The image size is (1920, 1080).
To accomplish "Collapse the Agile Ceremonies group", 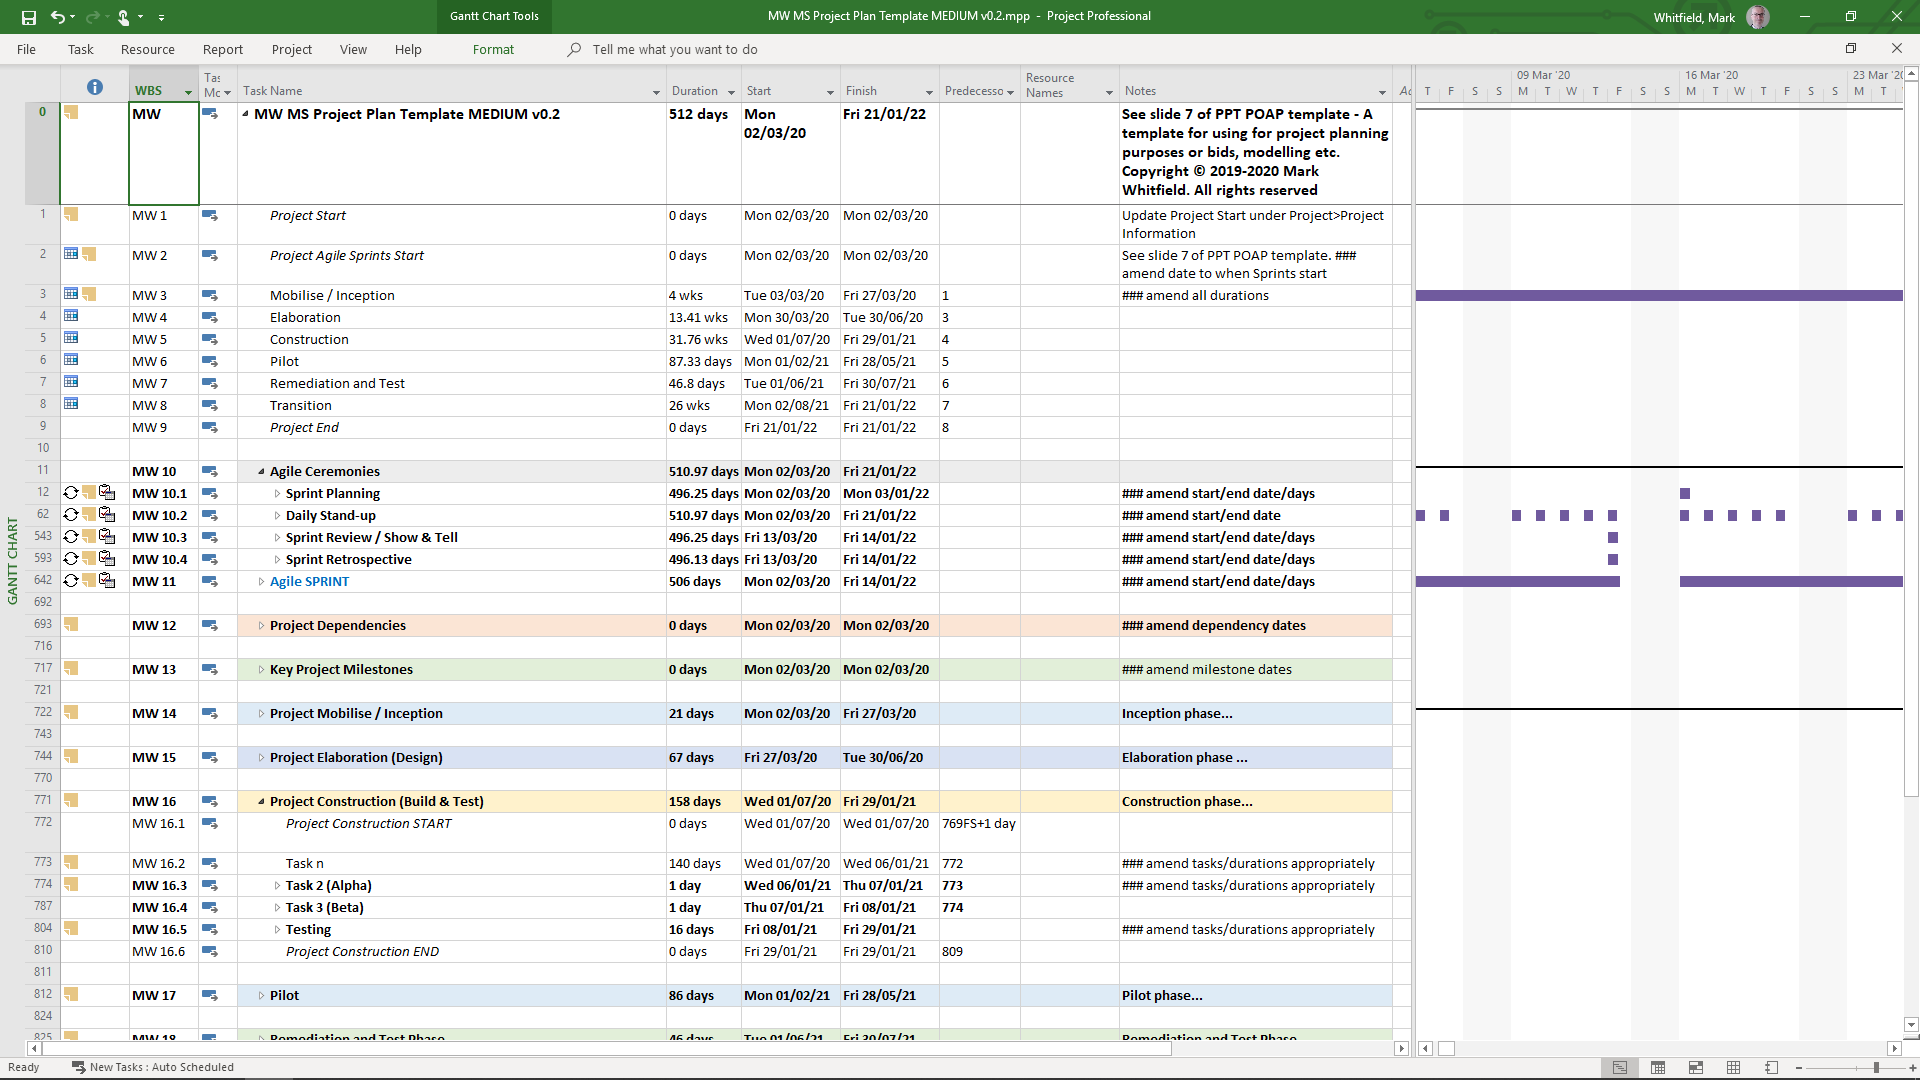I will 261,472.
